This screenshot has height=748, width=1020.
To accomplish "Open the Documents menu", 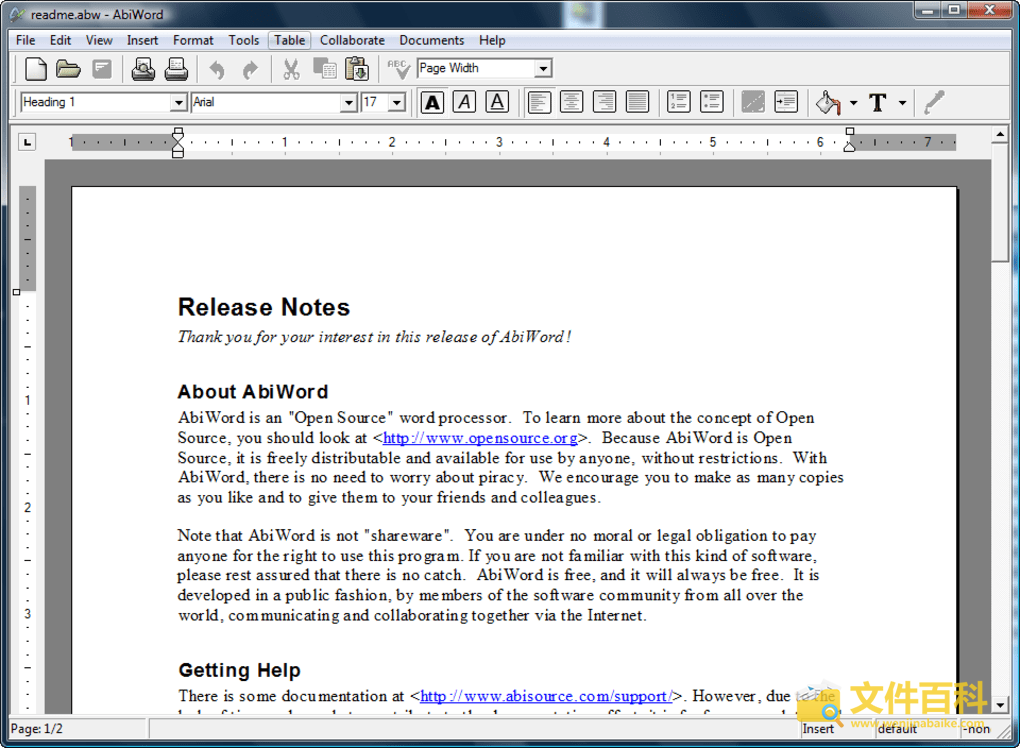I will tap(432, 40).
